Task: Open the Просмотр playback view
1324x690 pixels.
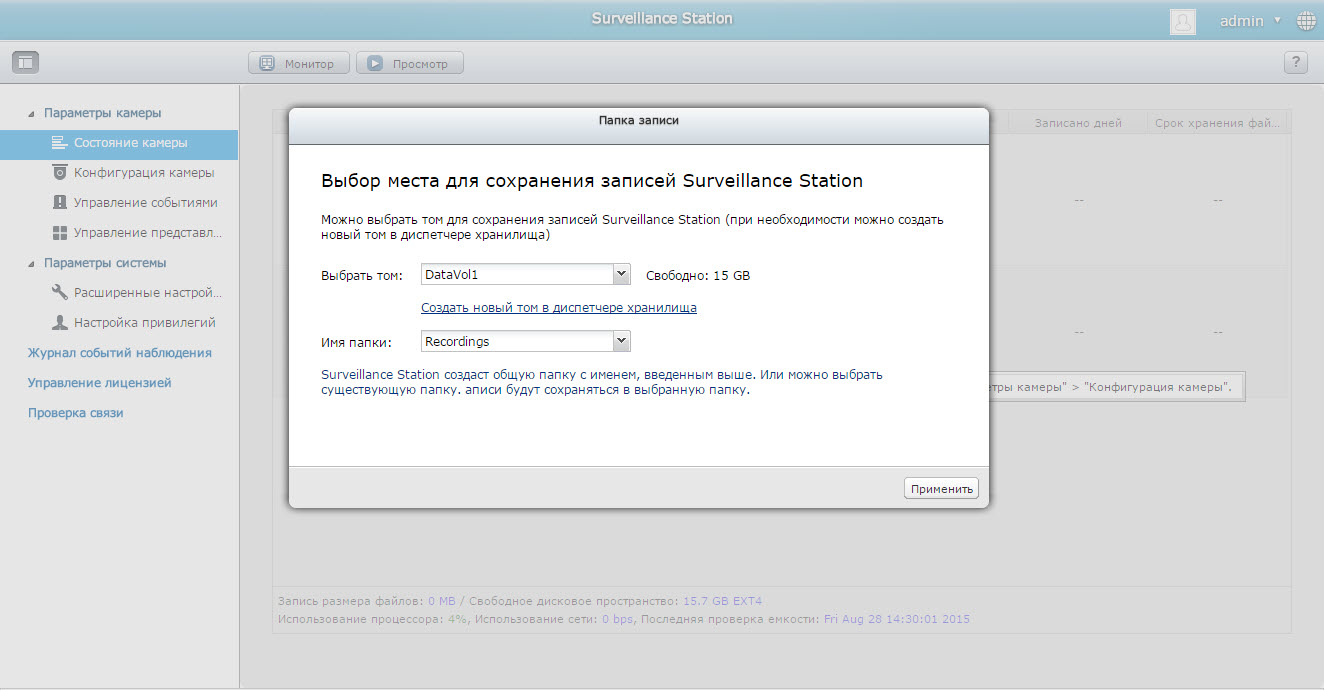Action: pos(410,63)
